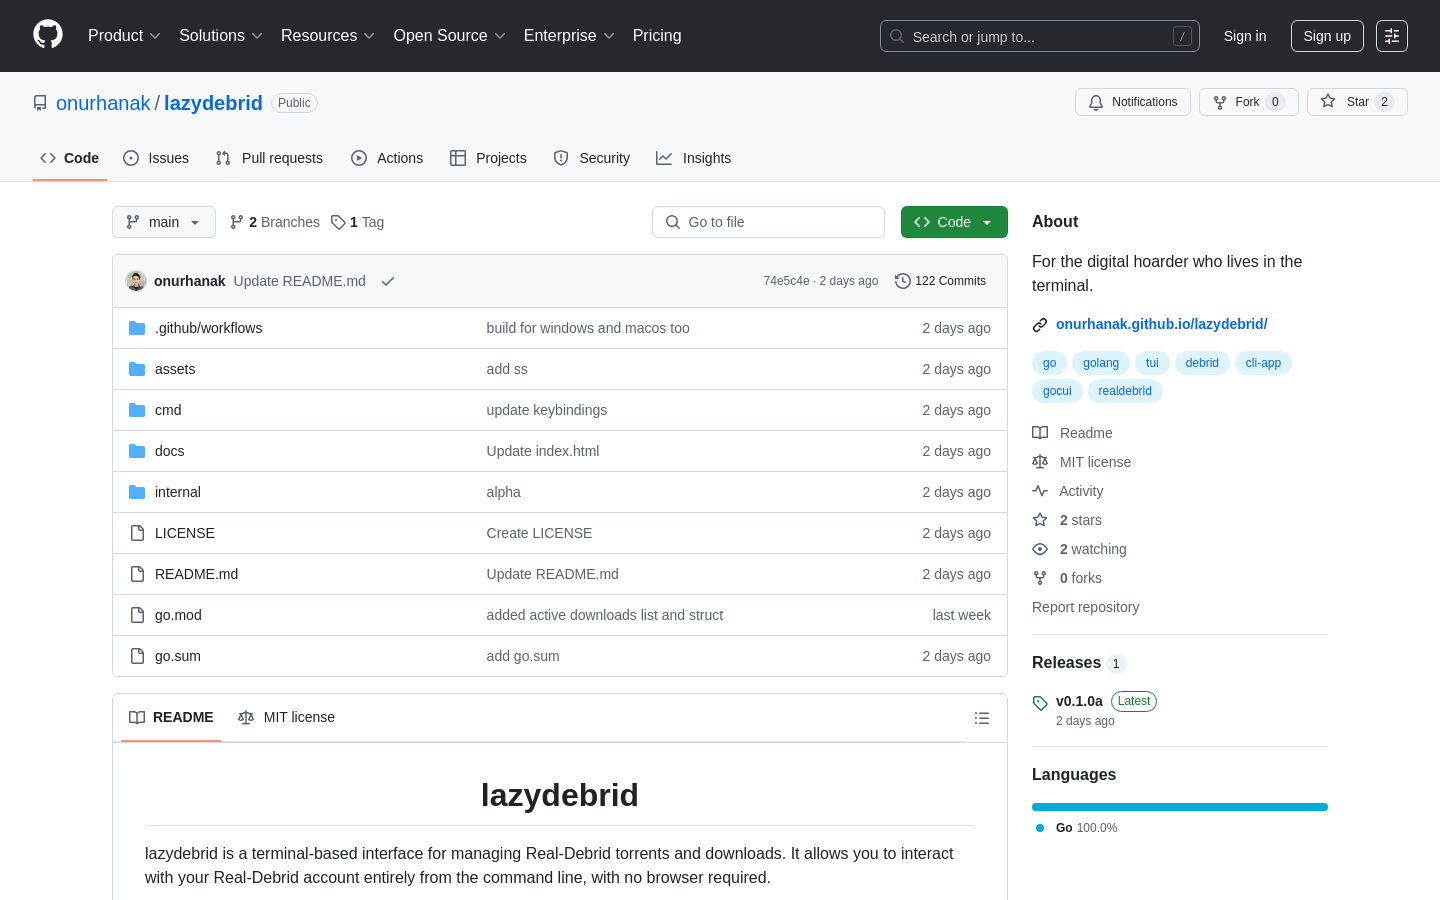Click the tag icon beside v0.1.0a release
The image size is (1440, 900).
click(x=1040, y=703)
